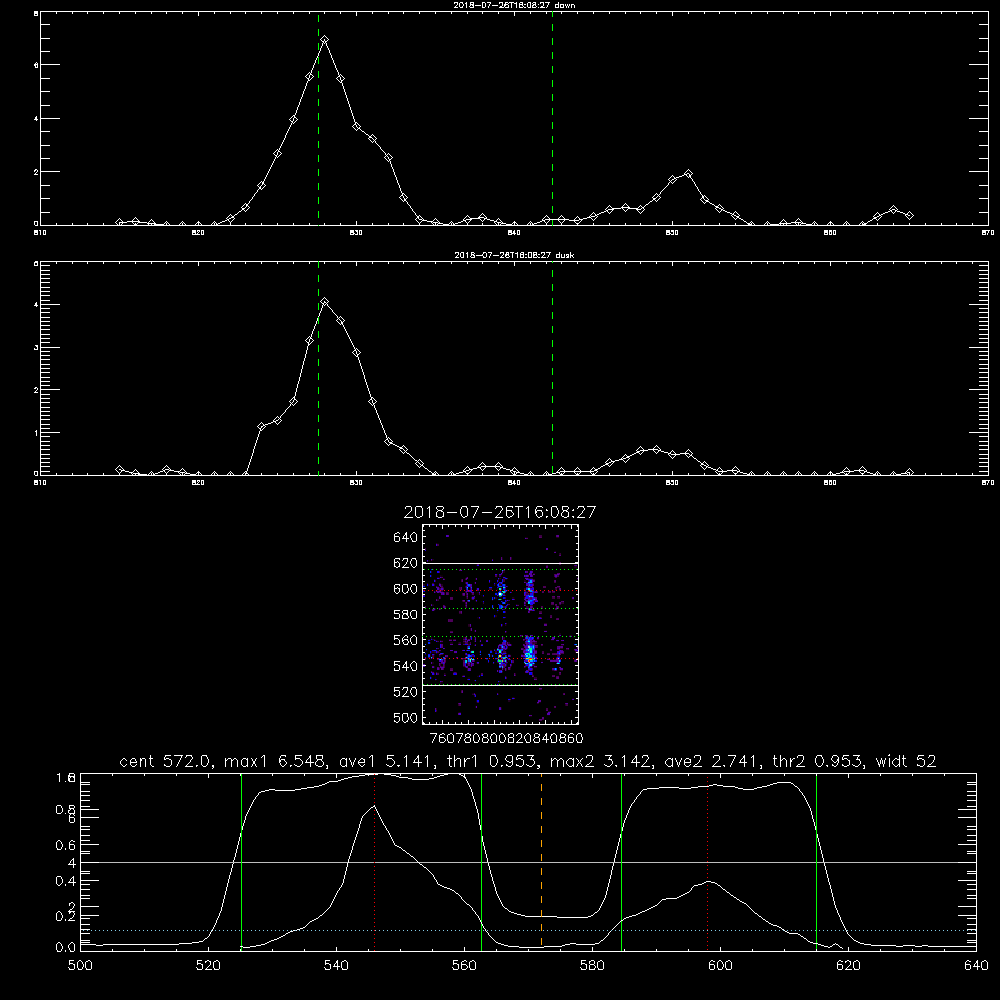This screenshot has height=1000, width=1000.
Task: Click the red dotted line near 598 in bottom plot
Action: click(707, 860)
